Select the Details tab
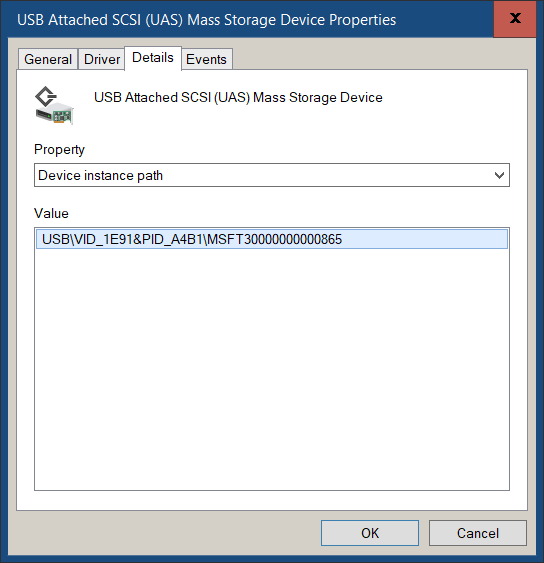Viewport: 544px width, 563px height. coord(153,57)
